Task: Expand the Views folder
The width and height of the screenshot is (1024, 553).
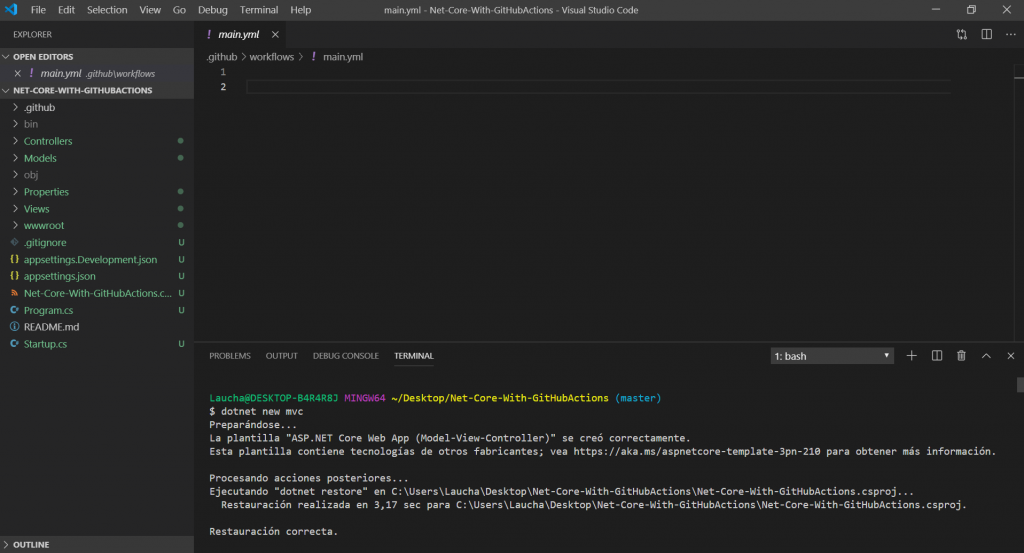Action: (x=15, y=209)
